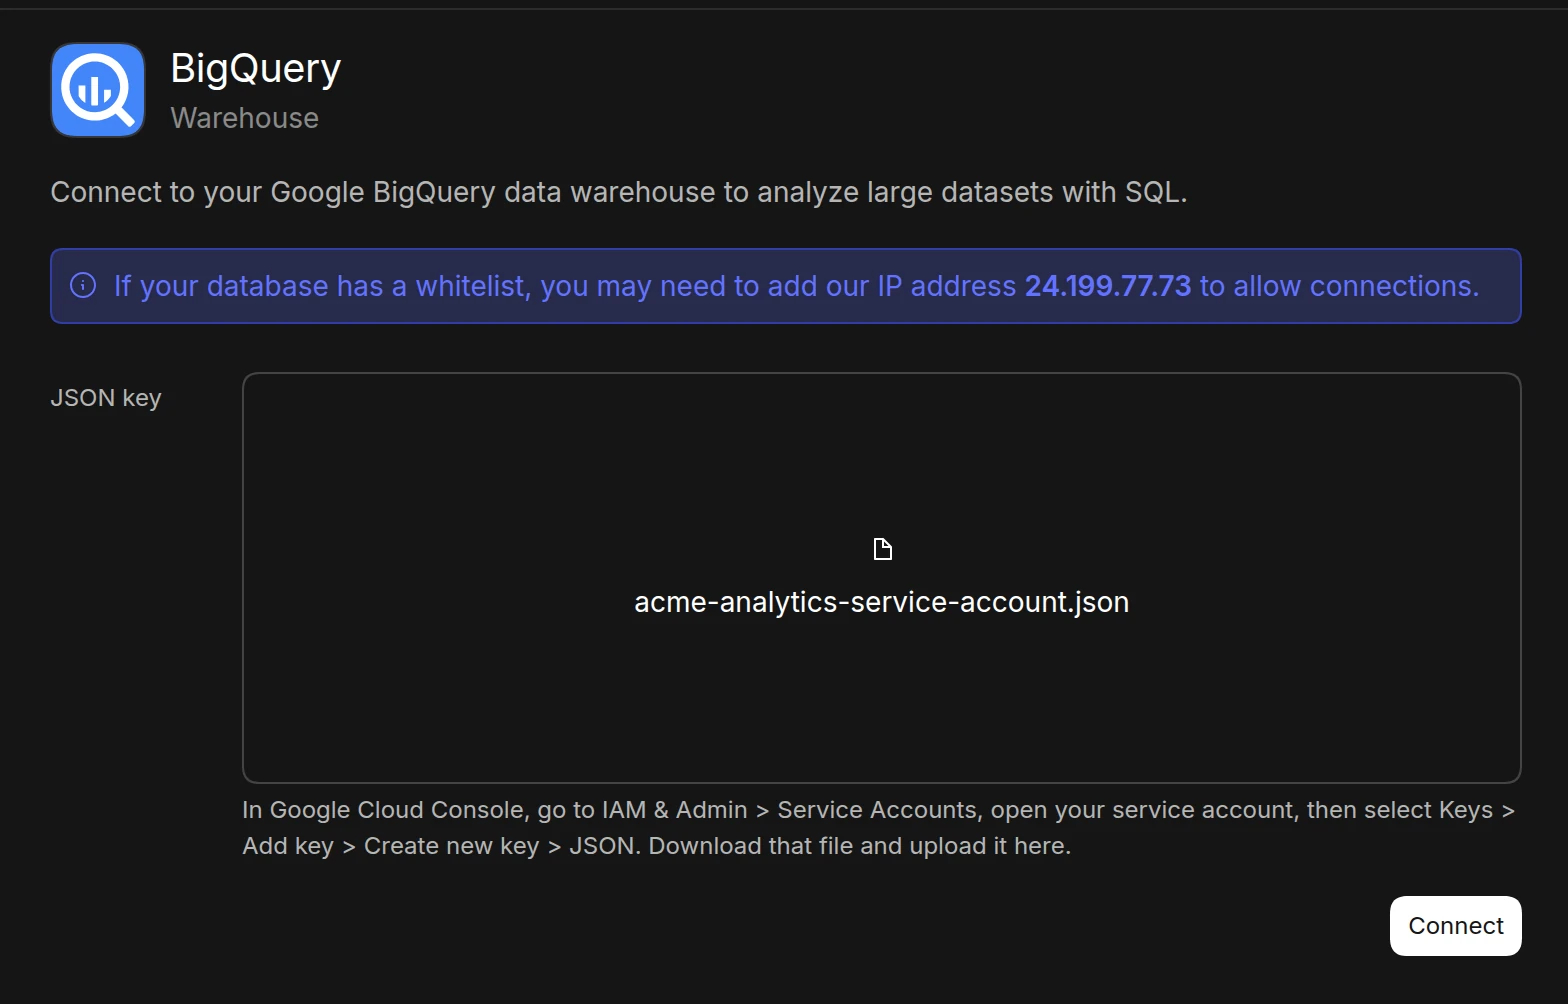Select the acme-analytics-service-account.json filename
The height and width of the screenshot is (1004, 1568).
pos(882,602)
